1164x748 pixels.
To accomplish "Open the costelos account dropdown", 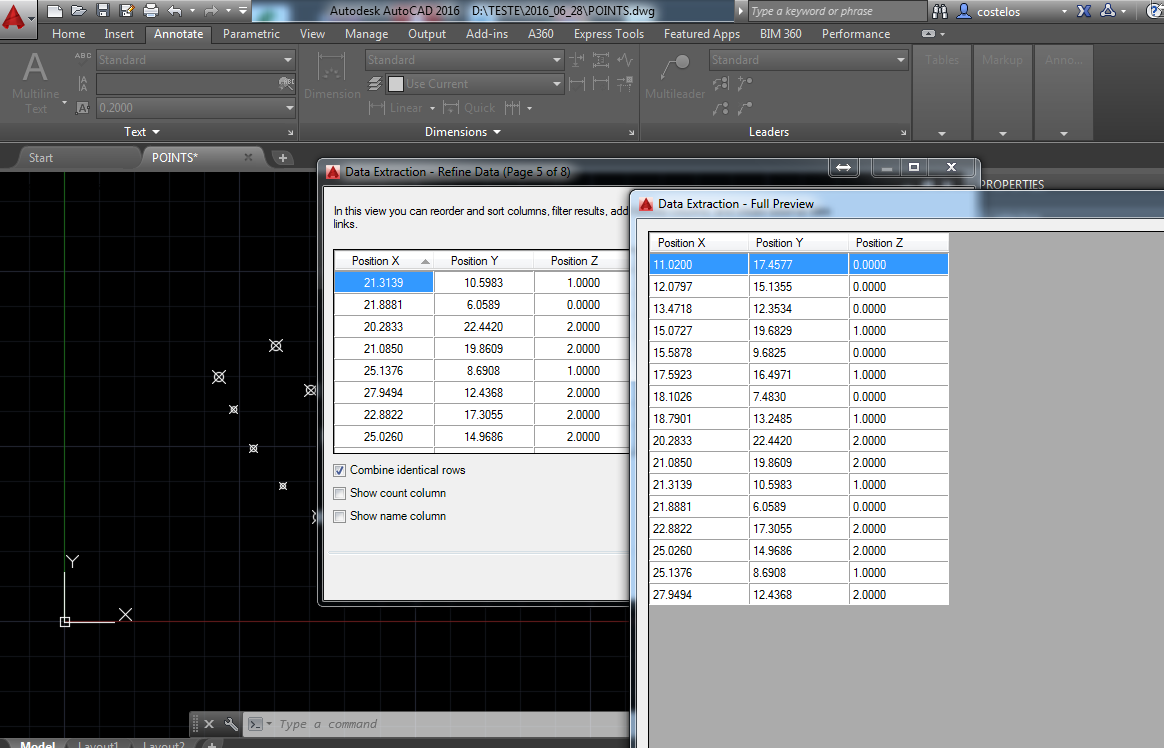I will pos(1064,11).
